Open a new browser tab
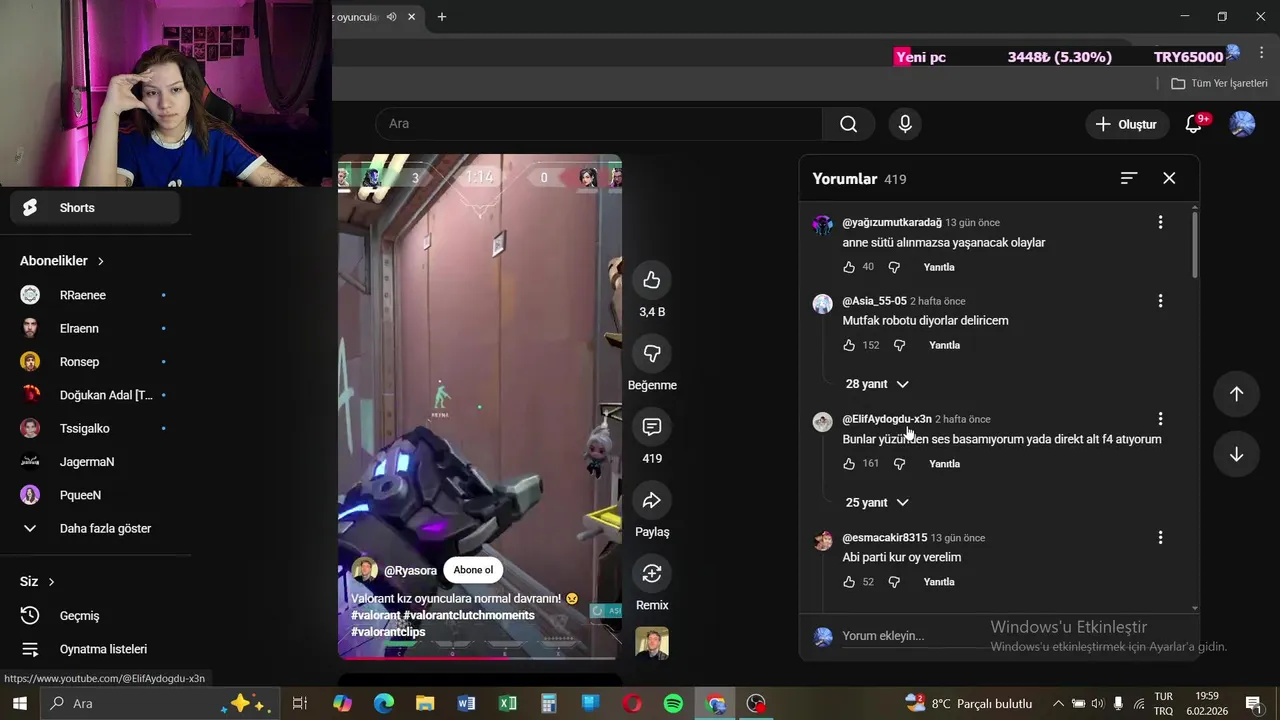Image resolution: width=1280 pixels, height=720 pixels. [442, 17]
